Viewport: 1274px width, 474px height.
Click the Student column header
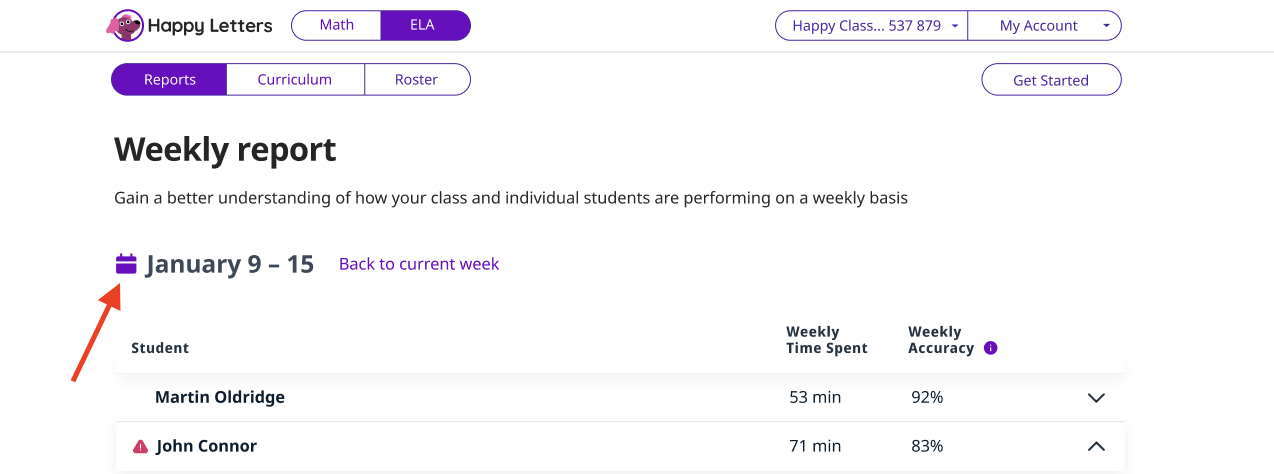pos(160,348)
